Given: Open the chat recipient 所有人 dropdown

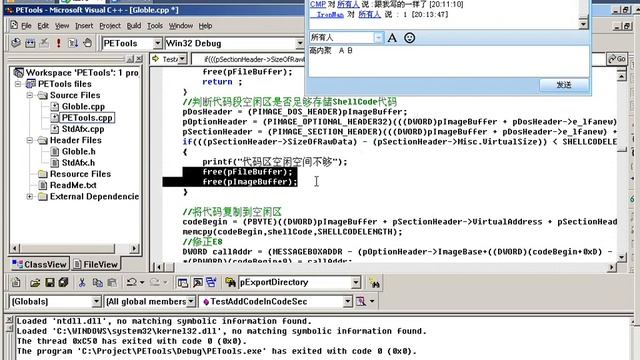Looking at the screenshot, I should point(378,38).
